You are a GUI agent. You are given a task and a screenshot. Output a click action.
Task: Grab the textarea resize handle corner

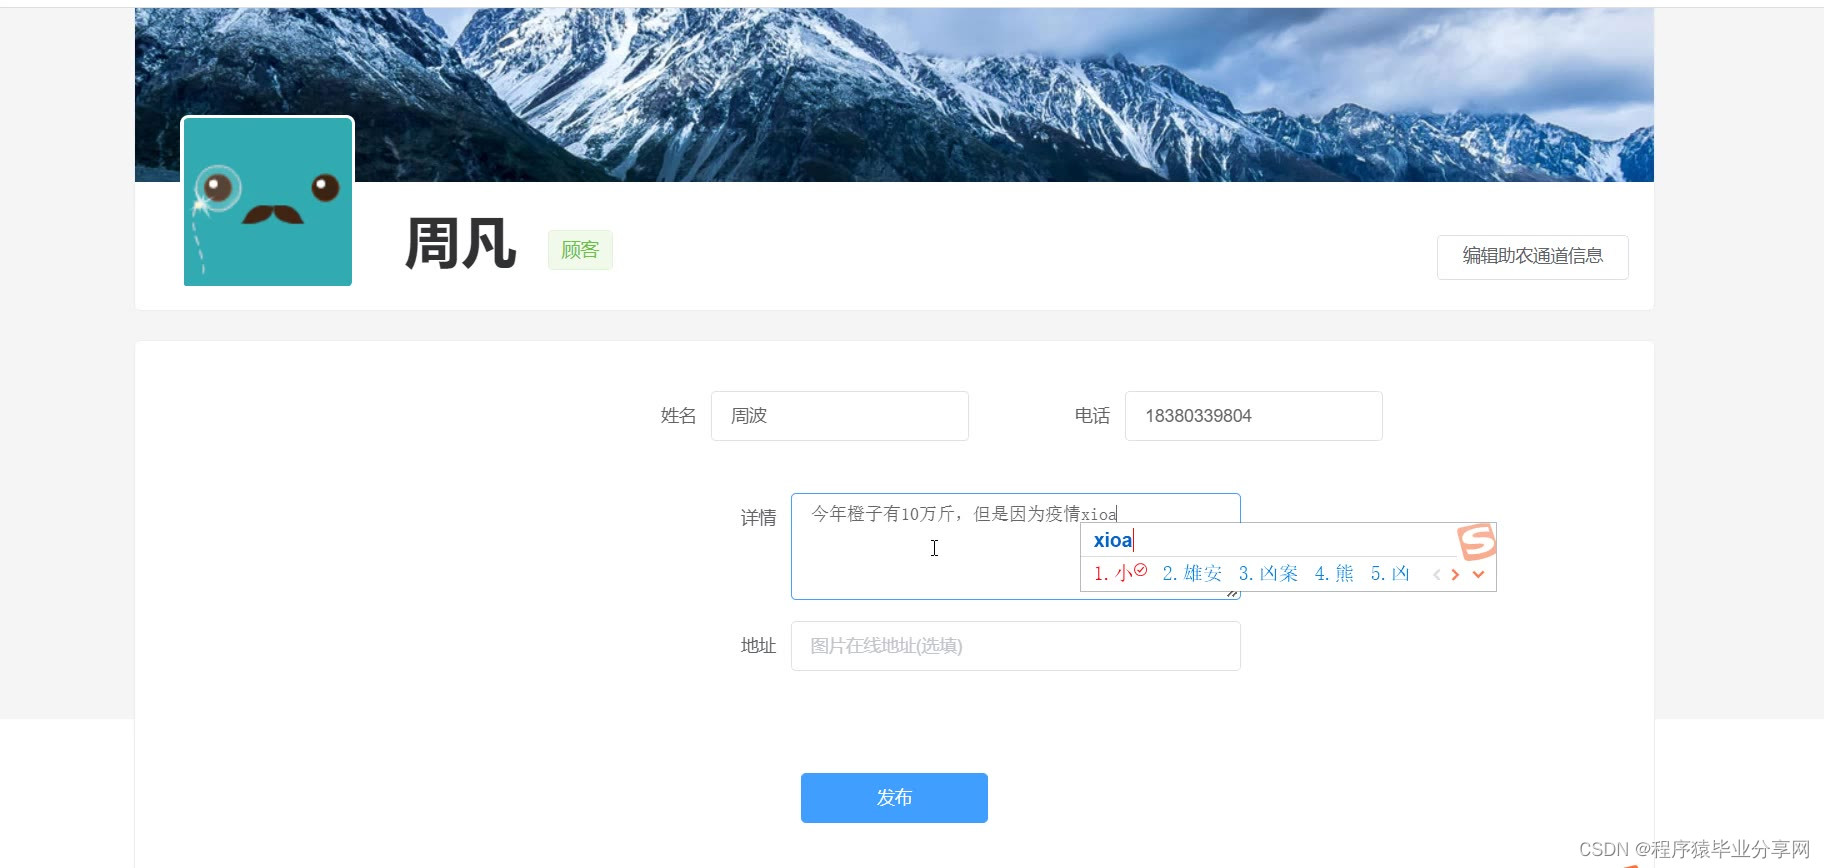click(1233, 593)
